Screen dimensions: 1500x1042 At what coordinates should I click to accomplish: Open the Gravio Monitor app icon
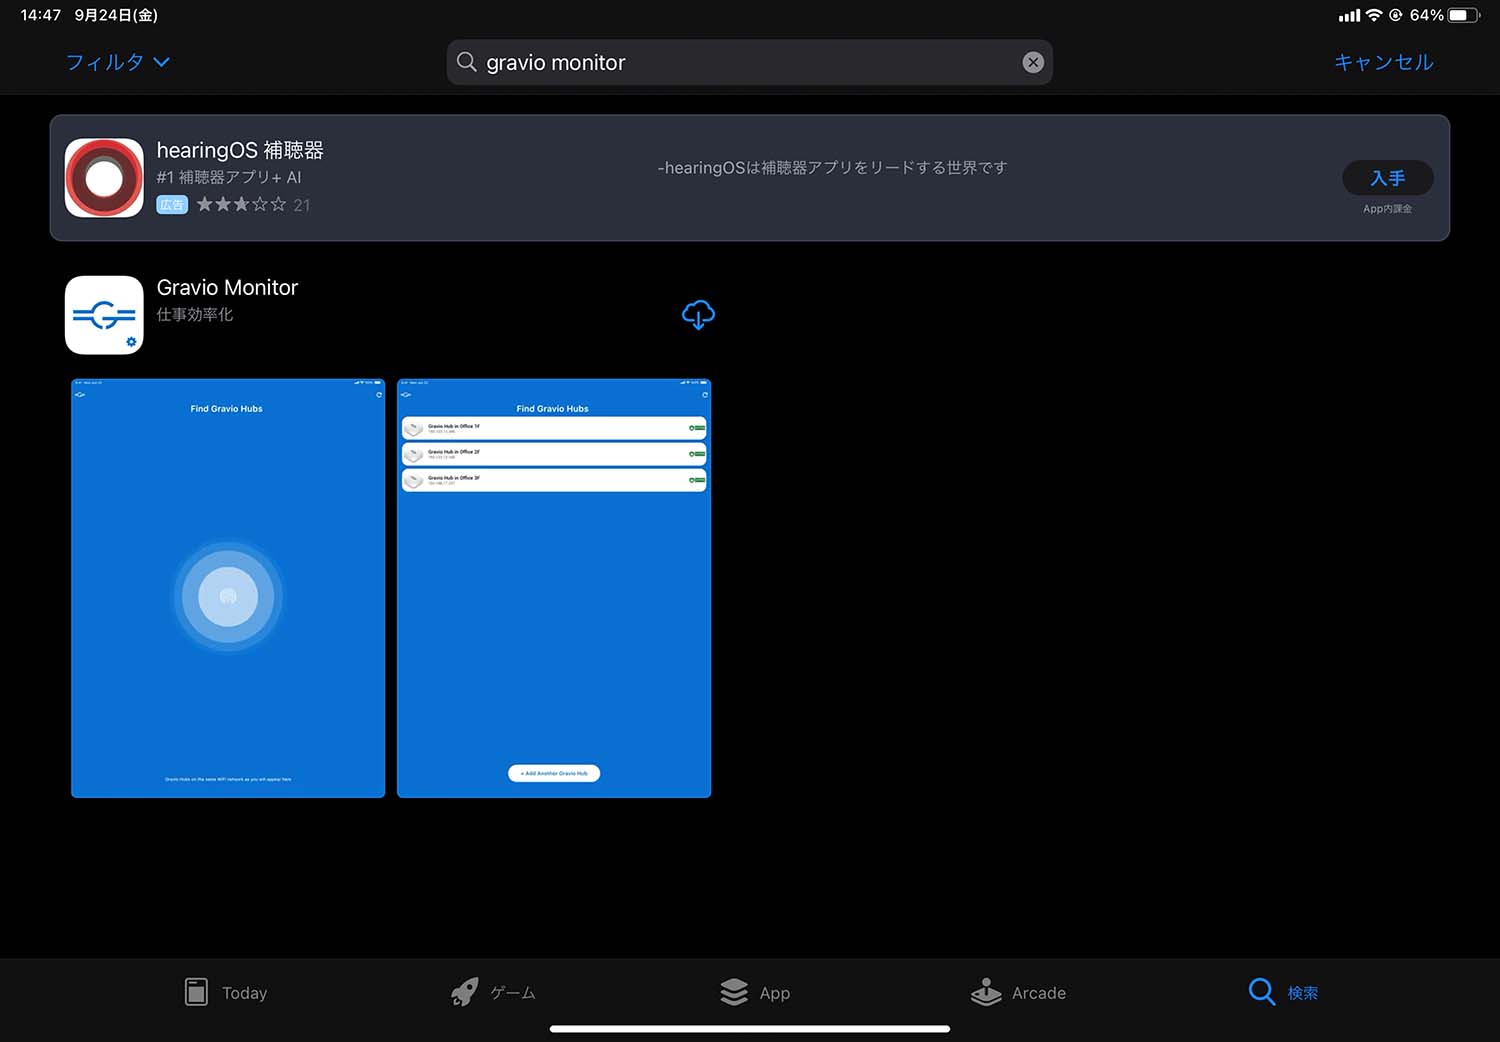(104, 315)
